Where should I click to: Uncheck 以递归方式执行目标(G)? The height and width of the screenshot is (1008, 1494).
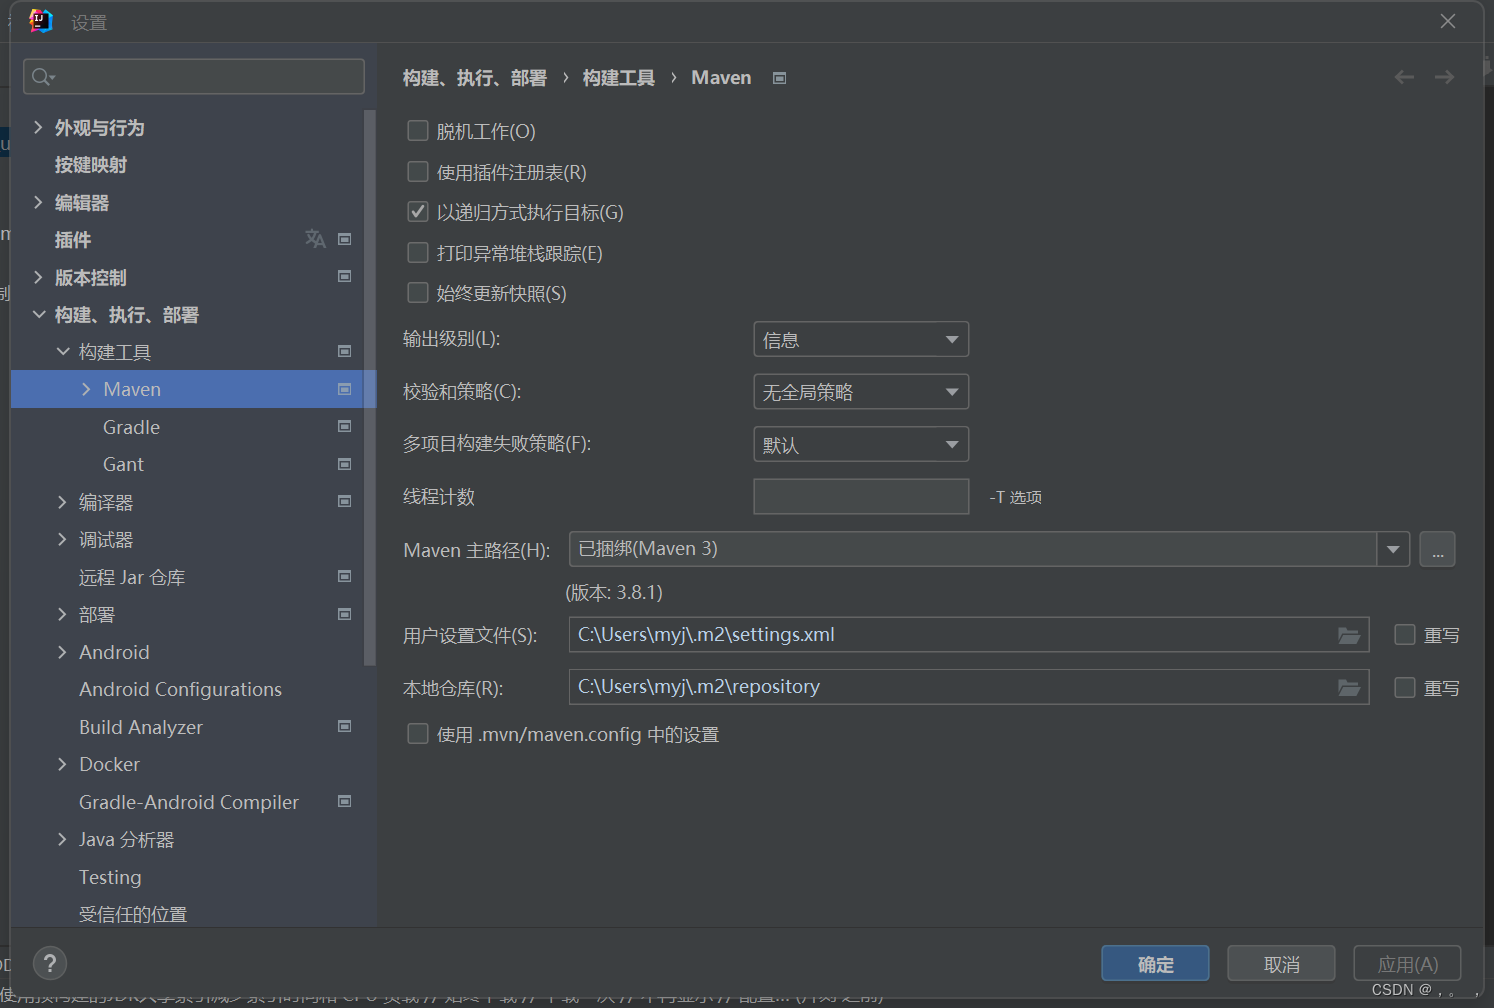pyautogui.click(x=418, y=212)
